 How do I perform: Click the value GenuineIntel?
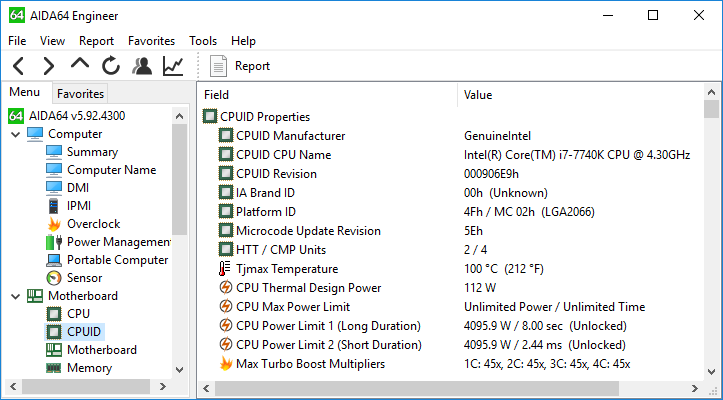498,136
